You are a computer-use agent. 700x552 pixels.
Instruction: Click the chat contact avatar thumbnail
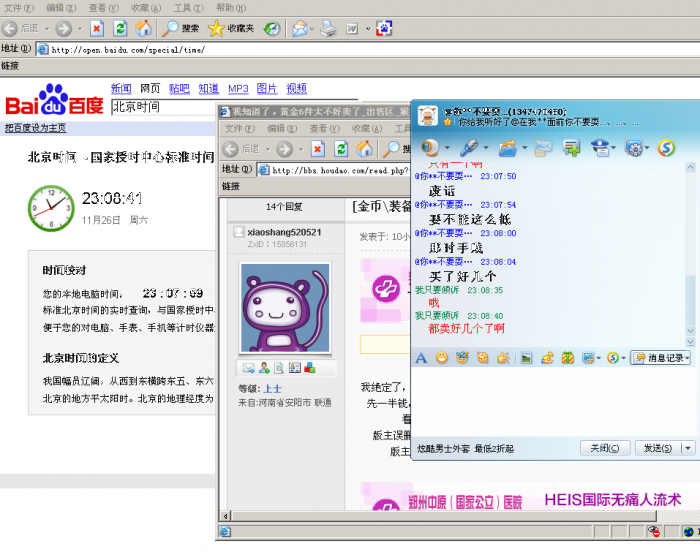[x=427, y=116]
